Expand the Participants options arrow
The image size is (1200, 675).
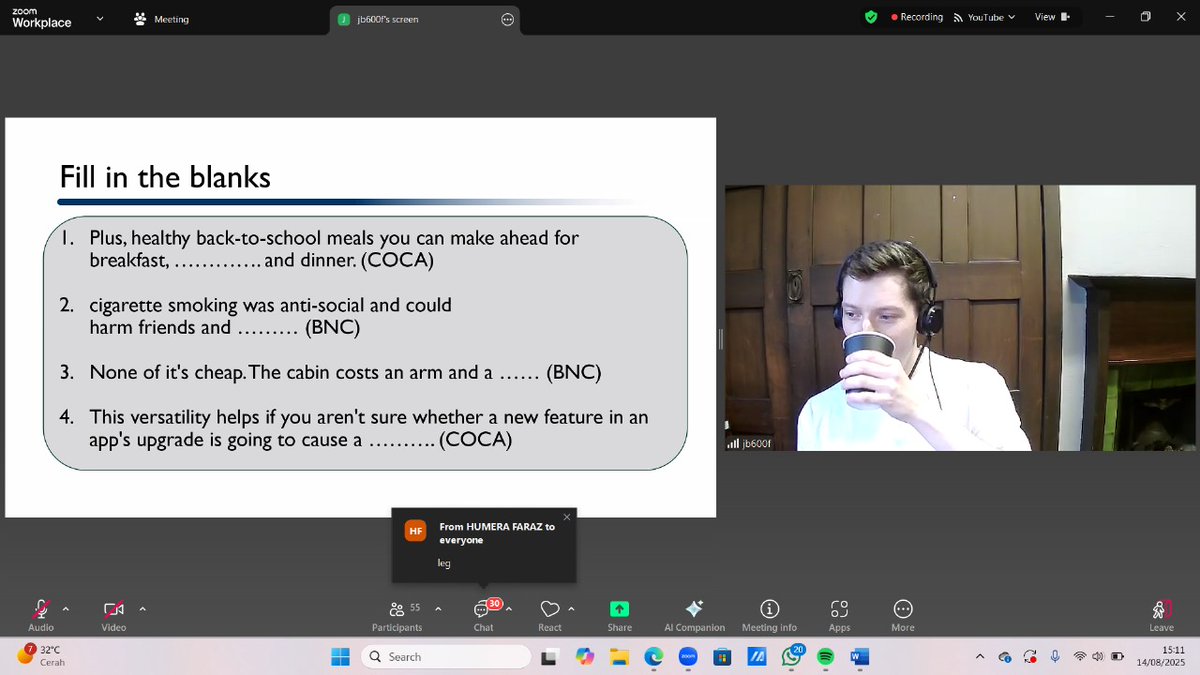(437, 608)
